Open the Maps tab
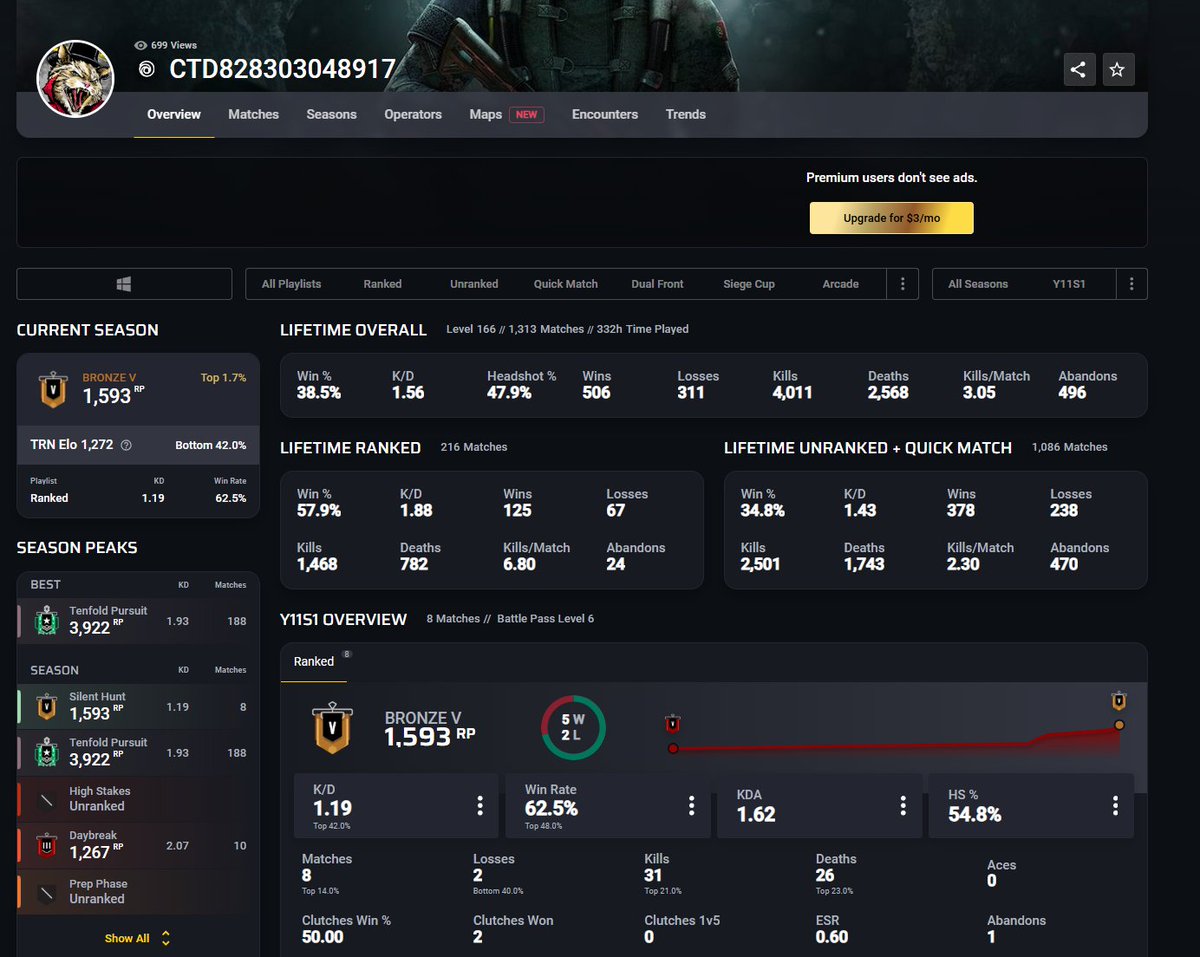Viewport: 1200px width, 957px height. [486, 114]
